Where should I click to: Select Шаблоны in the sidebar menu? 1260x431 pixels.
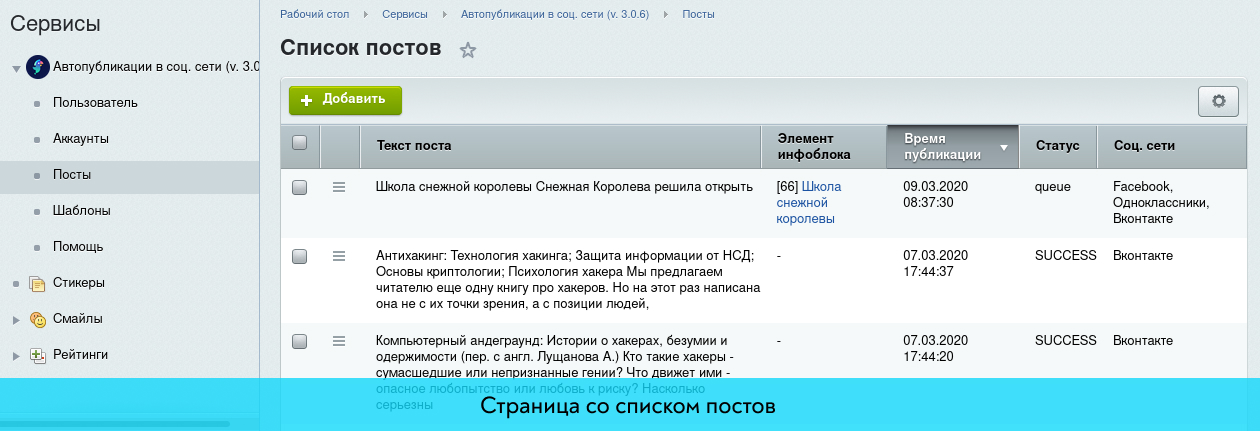[x=81, y=211]
